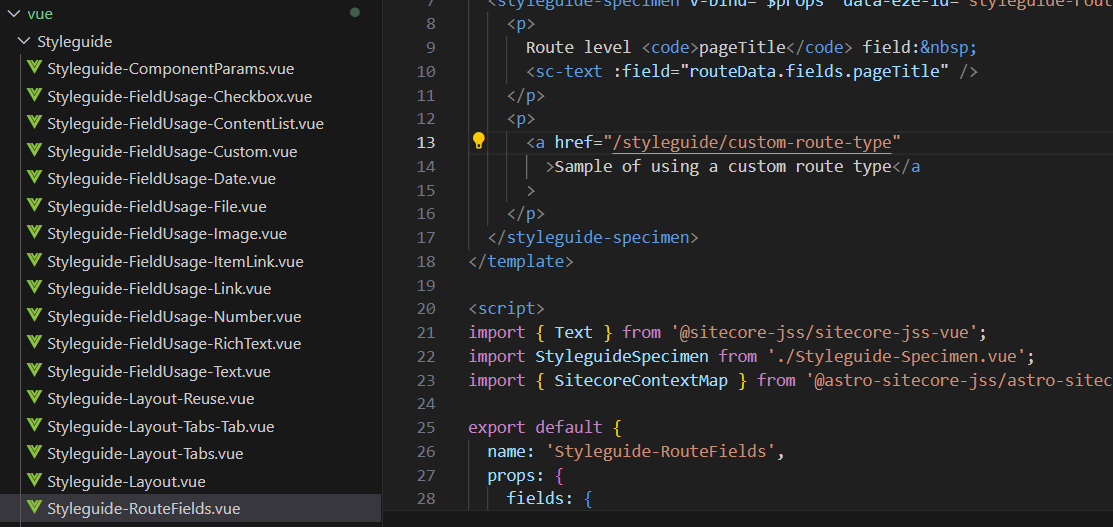Click the './Styleguide-Specimen.vue' import path
Screen dimensions: 1113x527
pyautogui.click(x=898, y=356)
